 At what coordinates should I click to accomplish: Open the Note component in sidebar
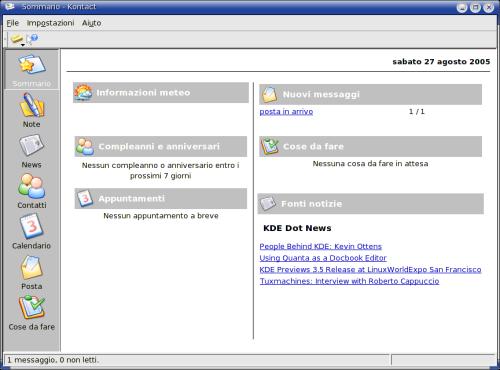coord(32,110)
